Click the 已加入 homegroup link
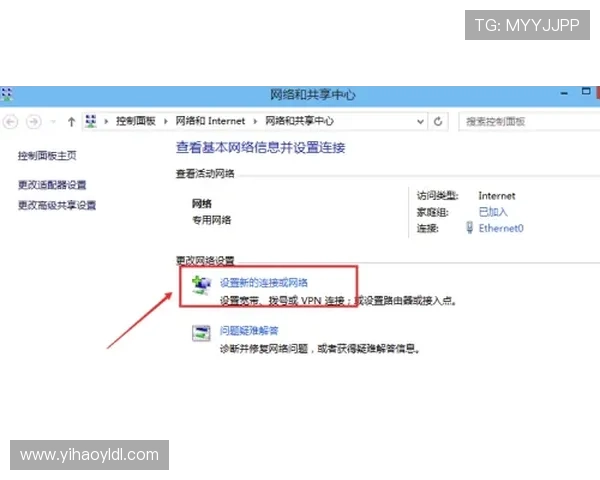This screenshot has width=600, height=480. coord(493,212)
